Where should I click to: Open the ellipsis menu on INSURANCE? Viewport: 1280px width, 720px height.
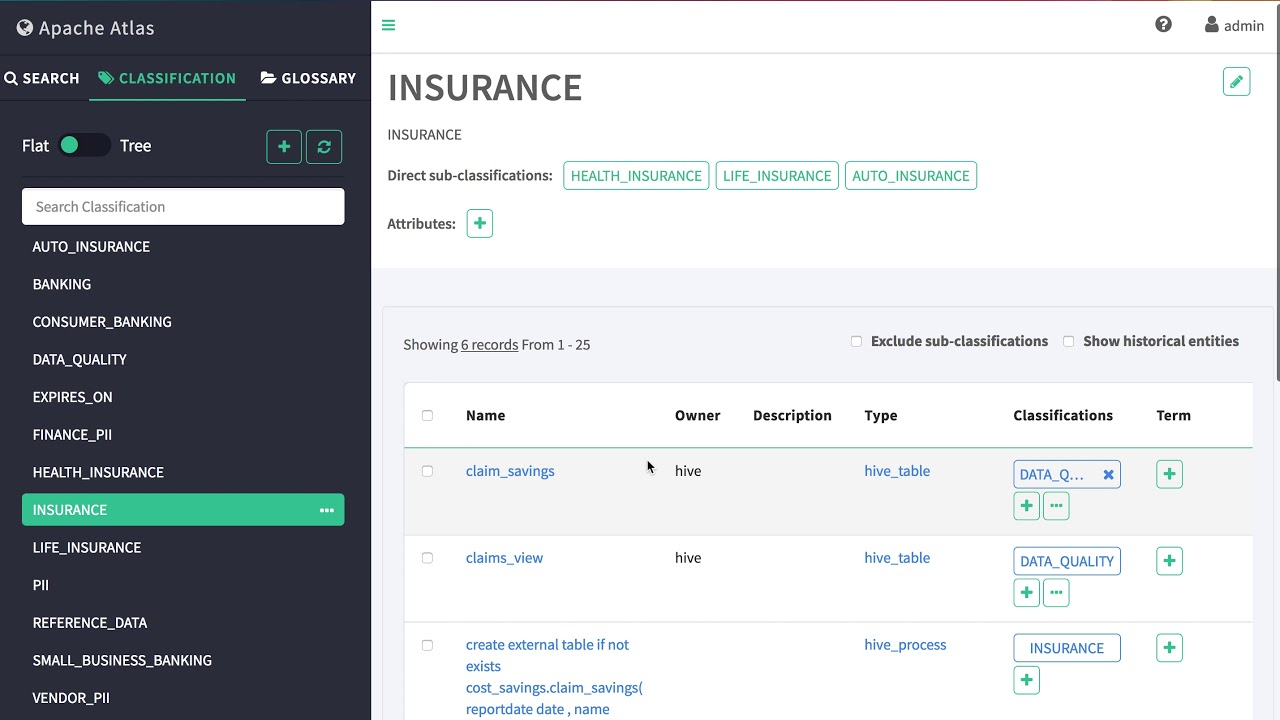[x=326, y=510]
